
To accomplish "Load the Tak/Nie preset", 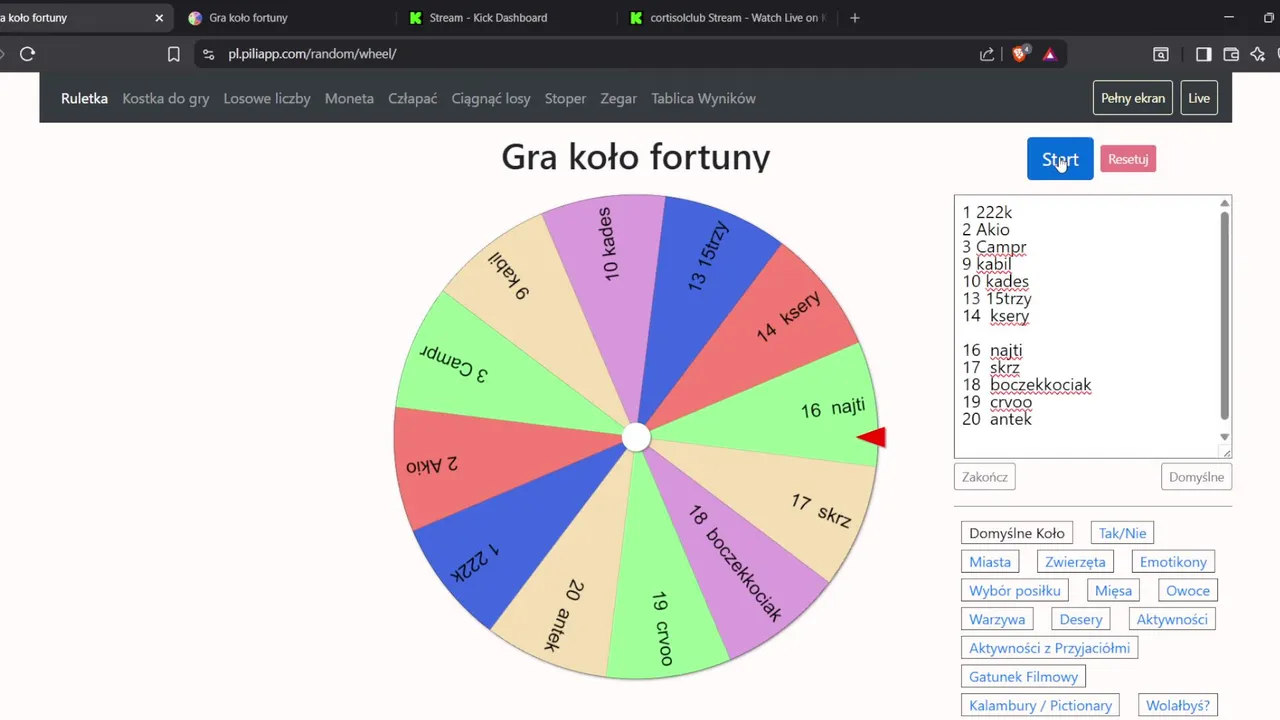I will 1123,533.
